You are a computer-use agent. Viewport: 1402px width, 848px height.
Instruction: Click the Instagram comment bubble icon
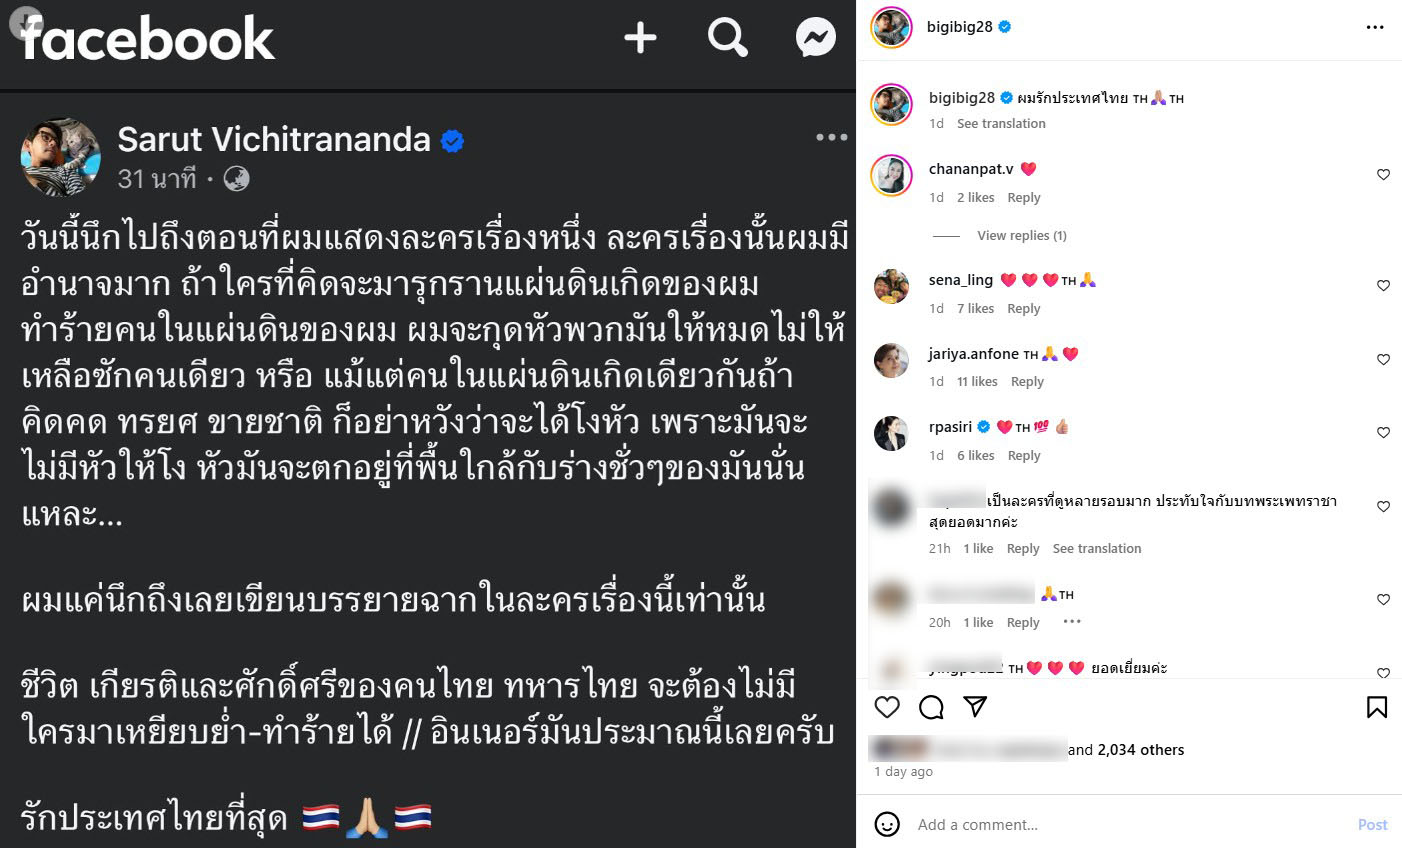click(931, 707)
